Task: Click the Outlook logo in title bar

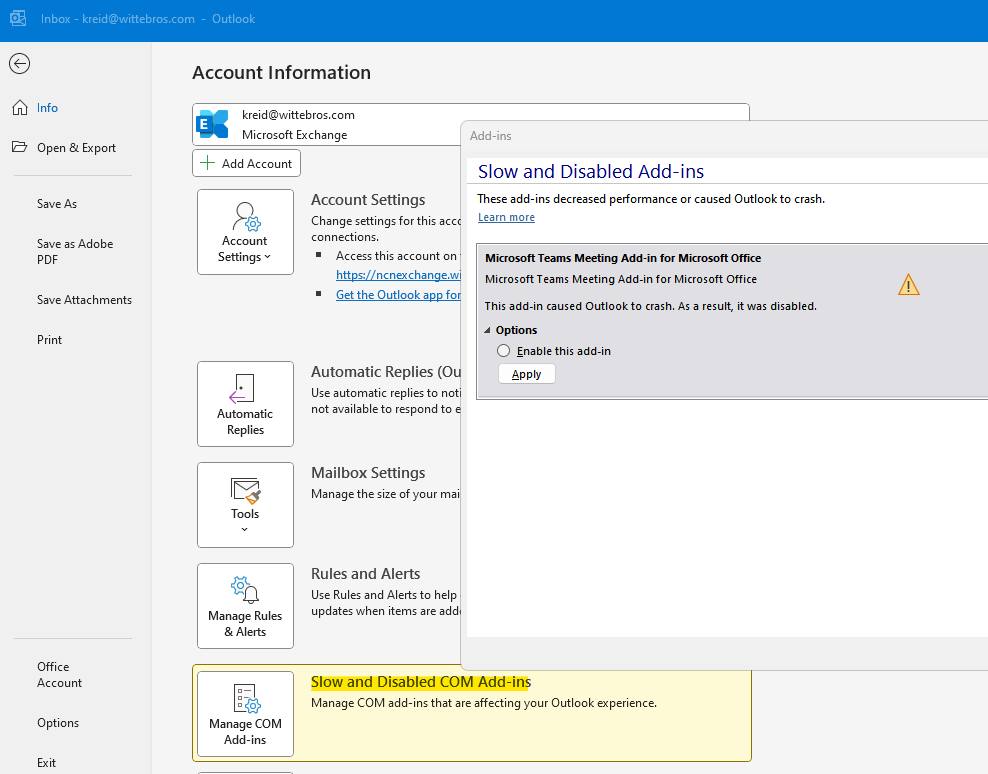Action: (18, 18)
